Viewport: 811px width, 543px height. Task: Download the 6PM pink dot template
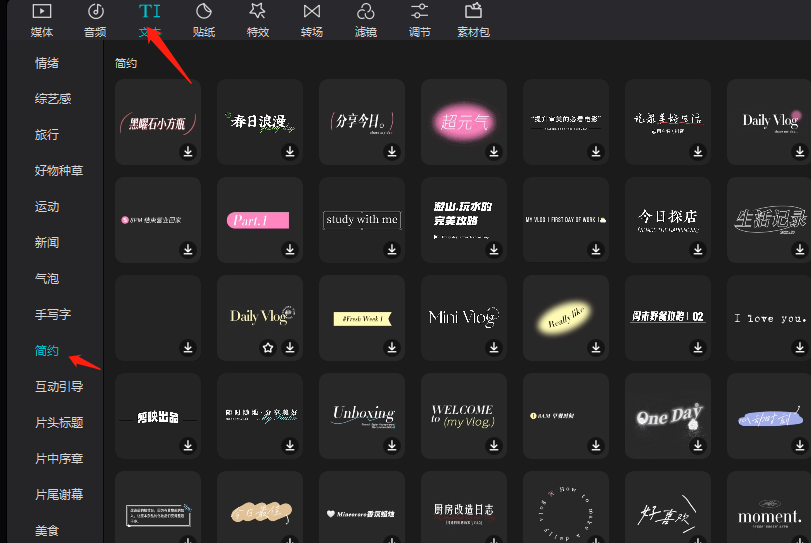click(x=188, y=249)
